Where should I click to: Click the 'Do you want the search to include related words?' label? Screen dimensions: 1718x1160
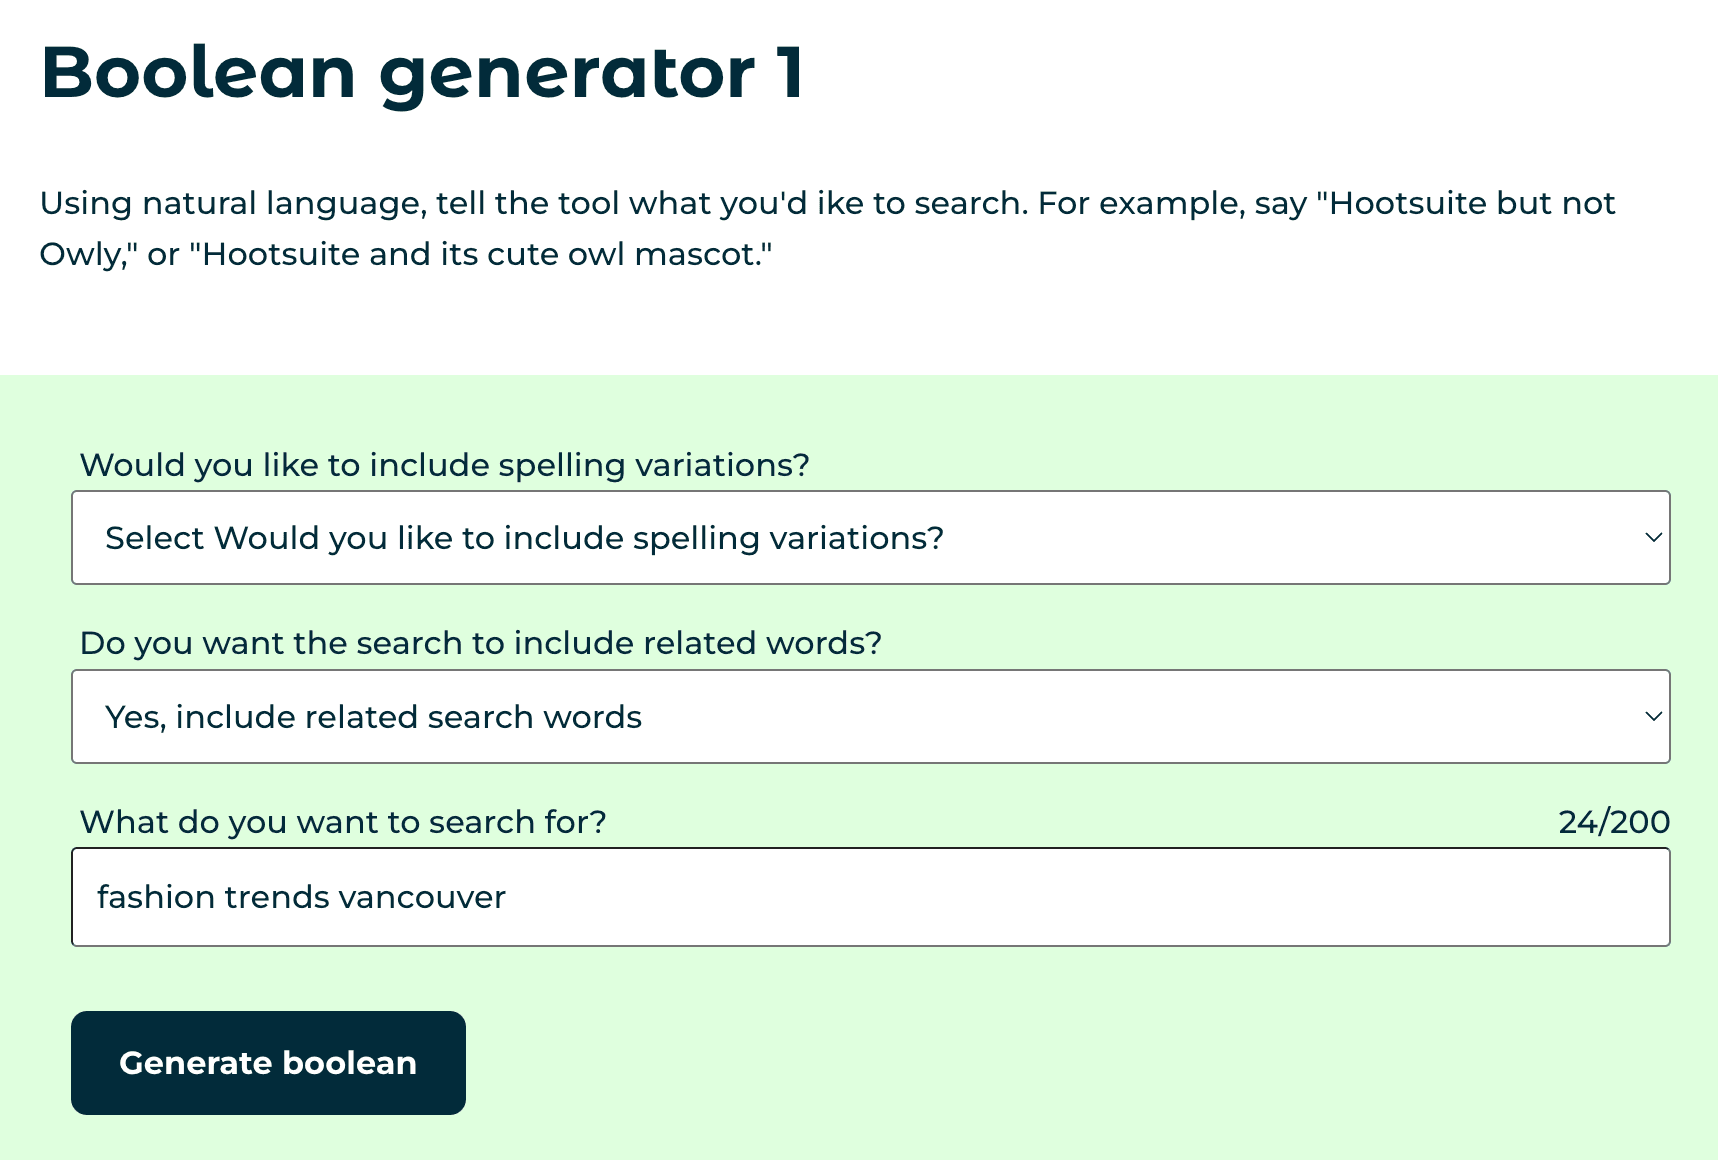click(x=481, y=642)
